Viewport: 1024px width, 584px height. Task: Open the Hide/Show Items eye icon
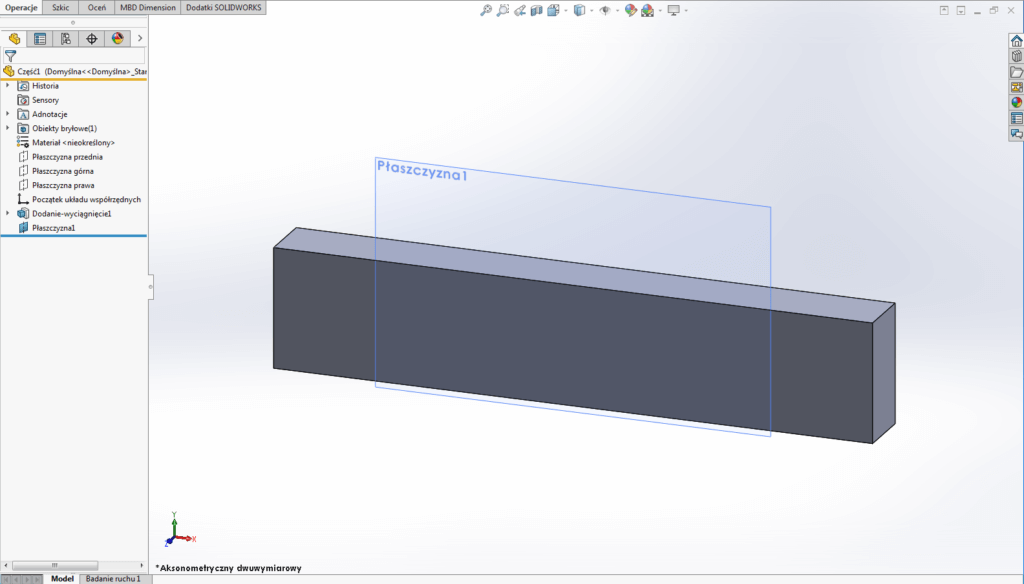point(607,9)
